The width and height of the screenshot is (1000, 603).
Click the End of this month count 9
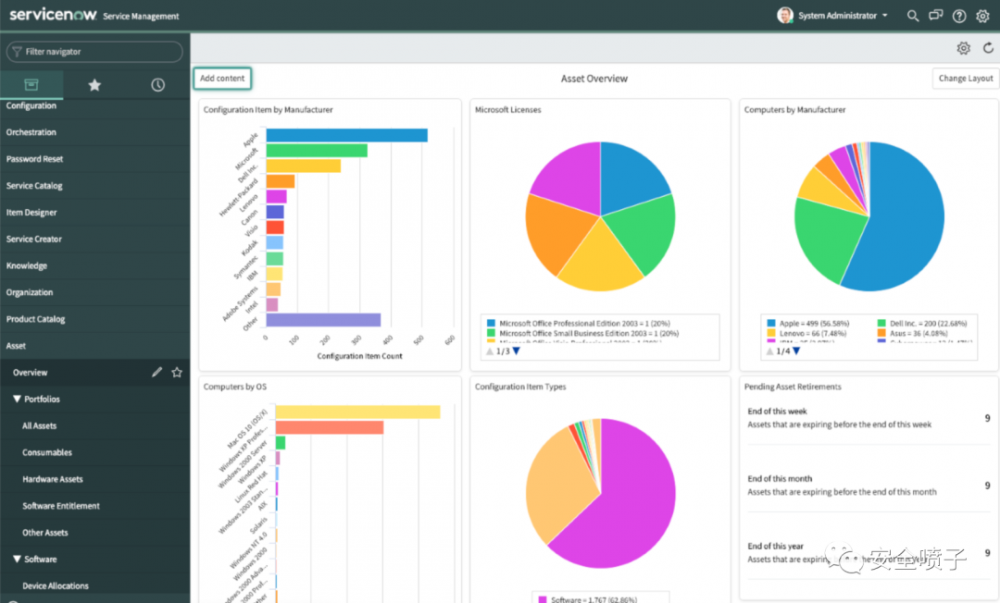[x=987, y=486]
